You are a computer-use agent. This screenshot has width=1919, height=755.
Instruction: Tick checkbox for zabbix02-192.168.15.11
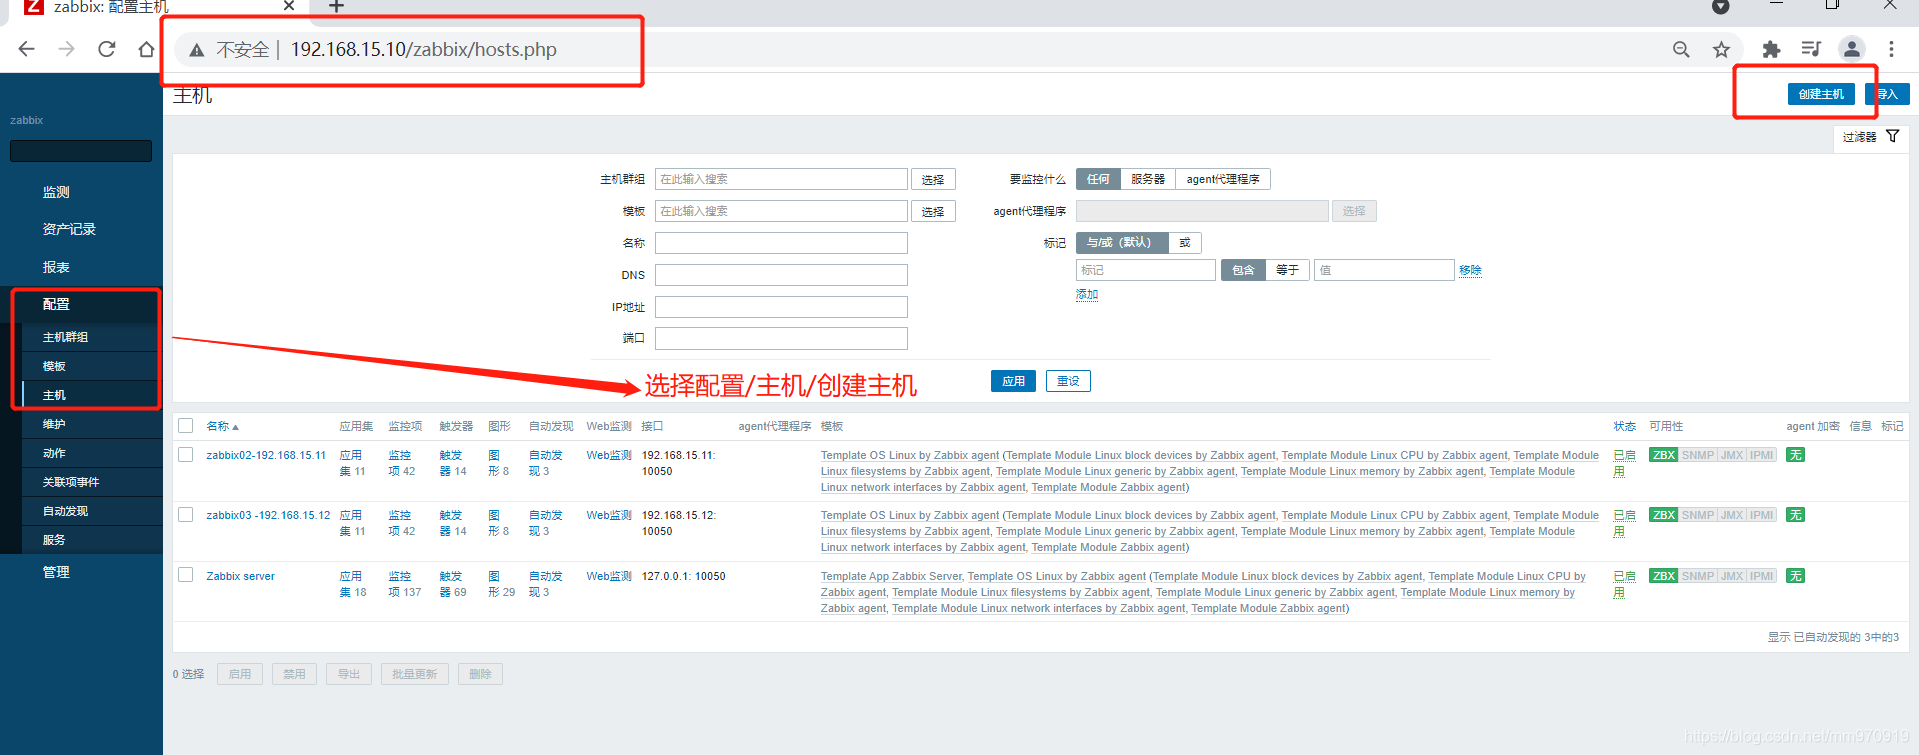(186, 455)
